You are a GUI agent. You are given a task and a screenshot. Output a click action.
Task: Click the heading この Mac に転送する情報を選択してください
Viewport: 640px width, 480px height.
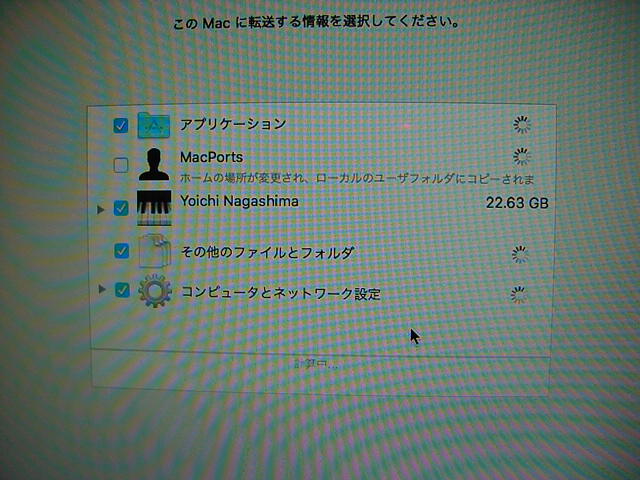[x=317, y=22]
